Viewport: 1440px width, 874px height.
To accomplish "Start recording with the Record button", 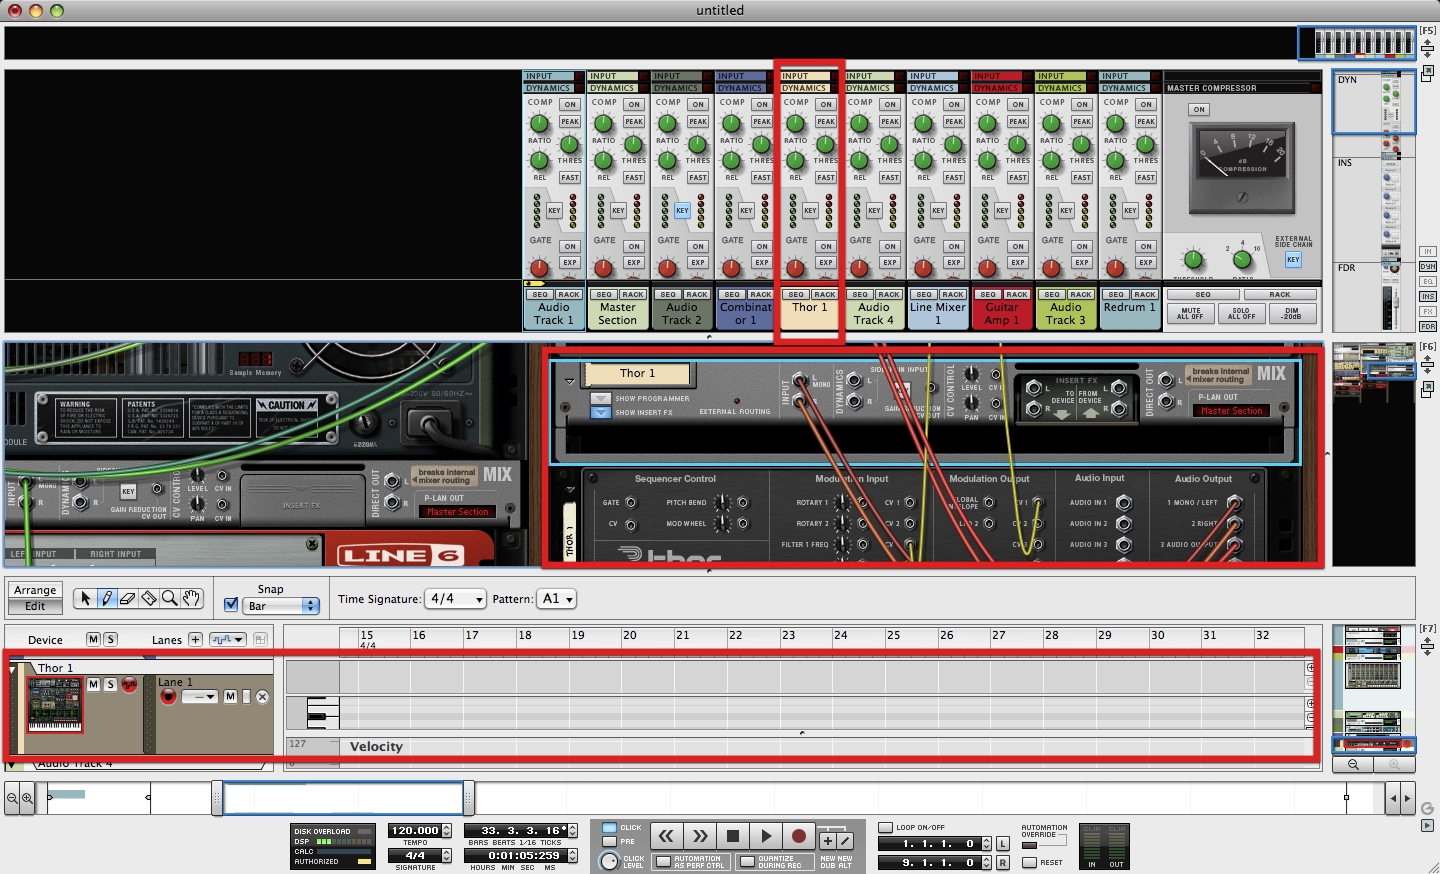I will [799, 836].
